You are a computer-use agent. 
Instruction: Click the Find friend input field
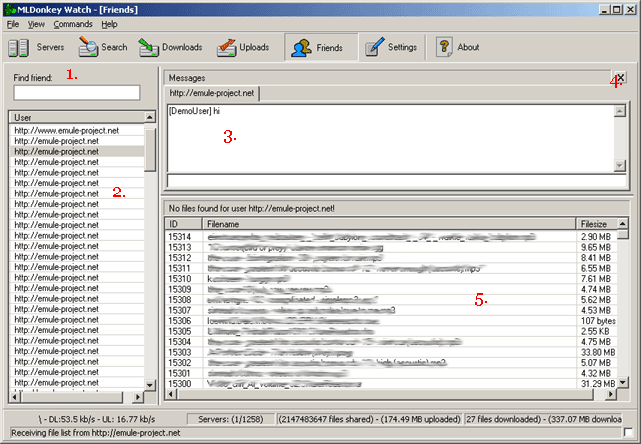[75, 93]
